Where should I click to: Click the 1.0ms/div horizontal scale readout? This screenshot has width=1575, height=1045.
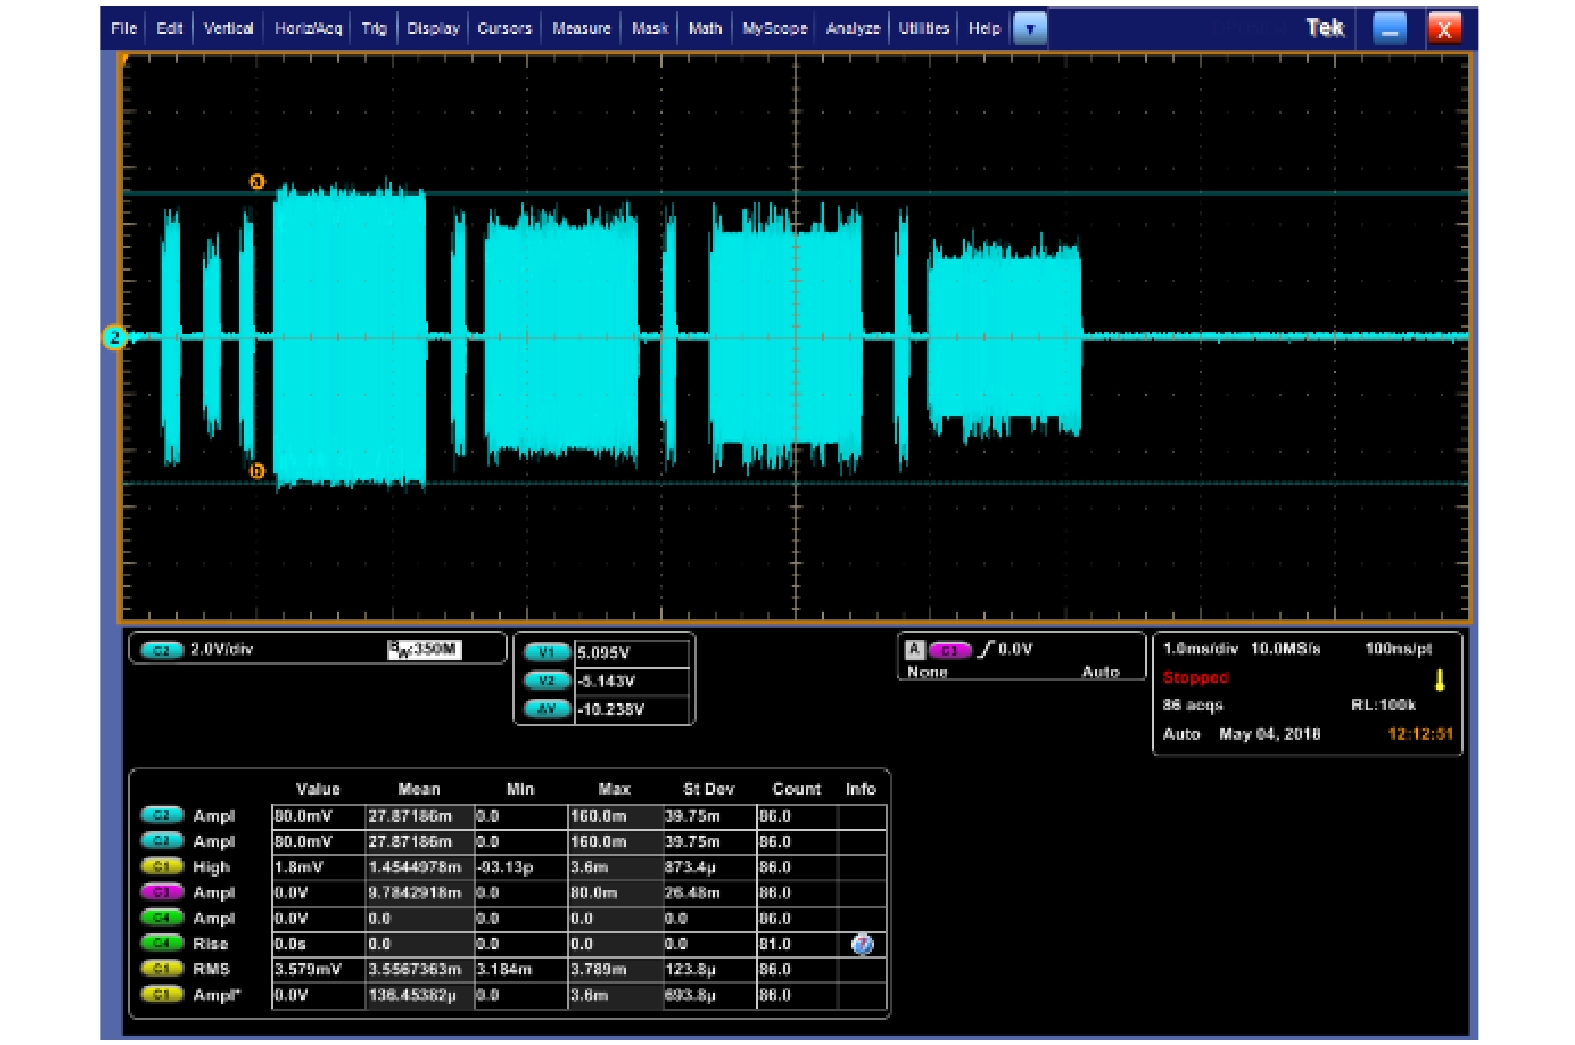(1200, 649)
